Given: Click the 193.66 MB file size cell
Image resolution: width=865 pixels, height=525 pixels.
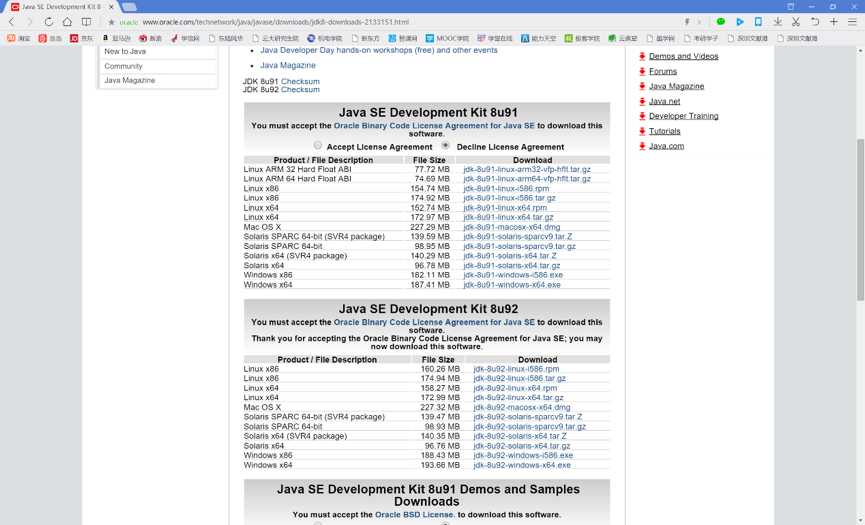Looking at the screenshot, I should click(x=440, y=465).
